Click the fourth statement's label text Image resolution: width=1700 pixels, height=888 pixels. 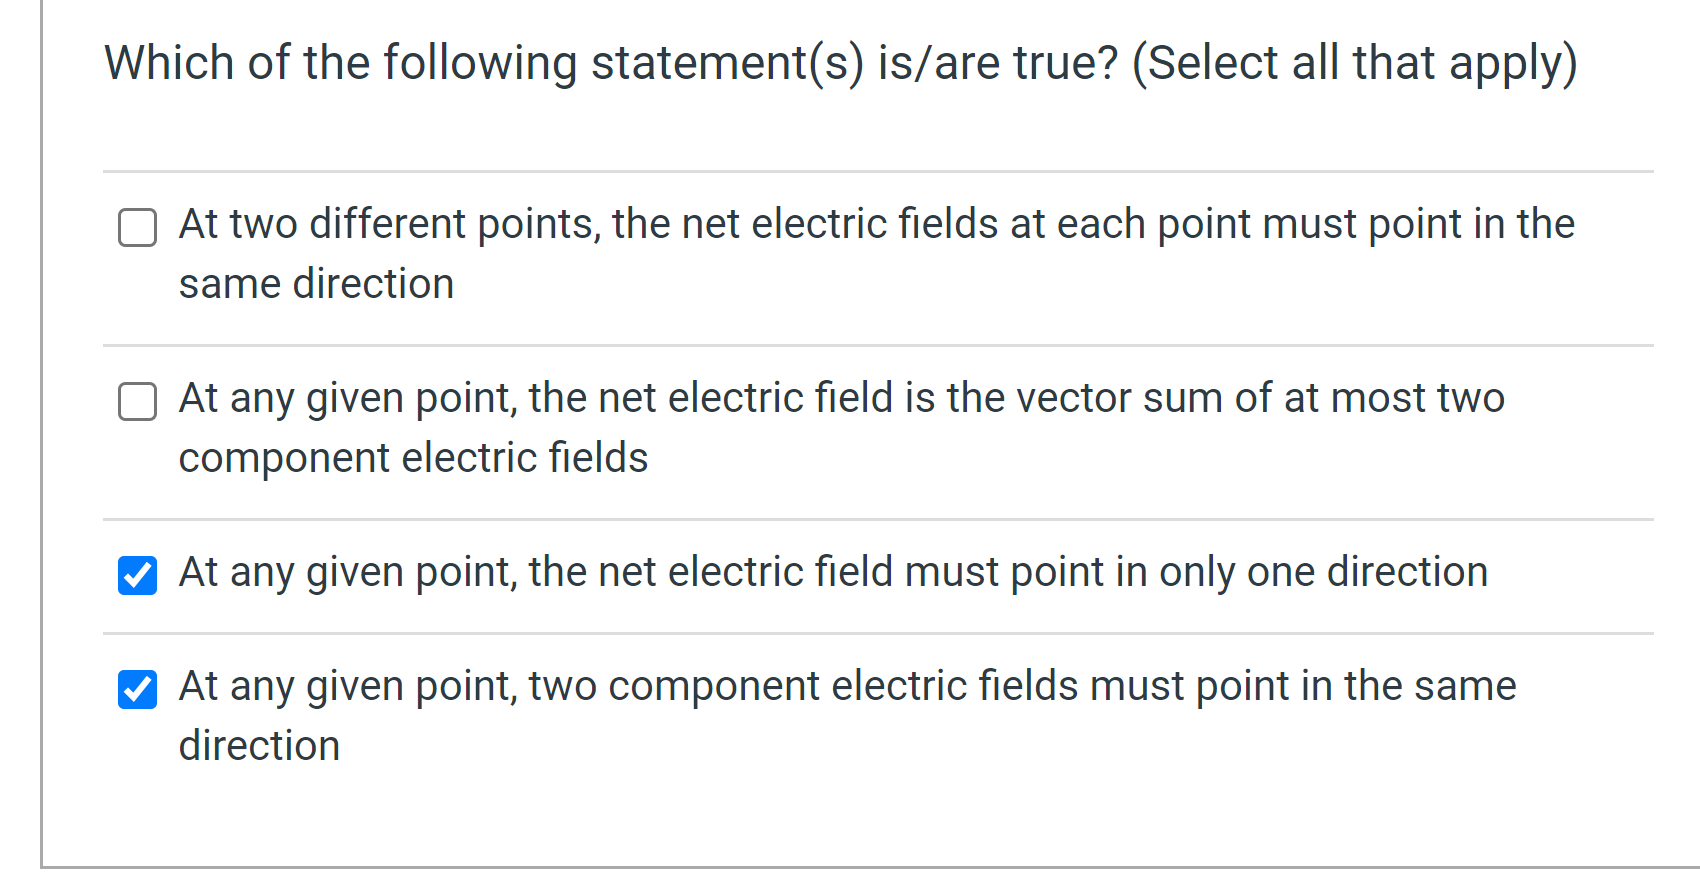[846, 687]
